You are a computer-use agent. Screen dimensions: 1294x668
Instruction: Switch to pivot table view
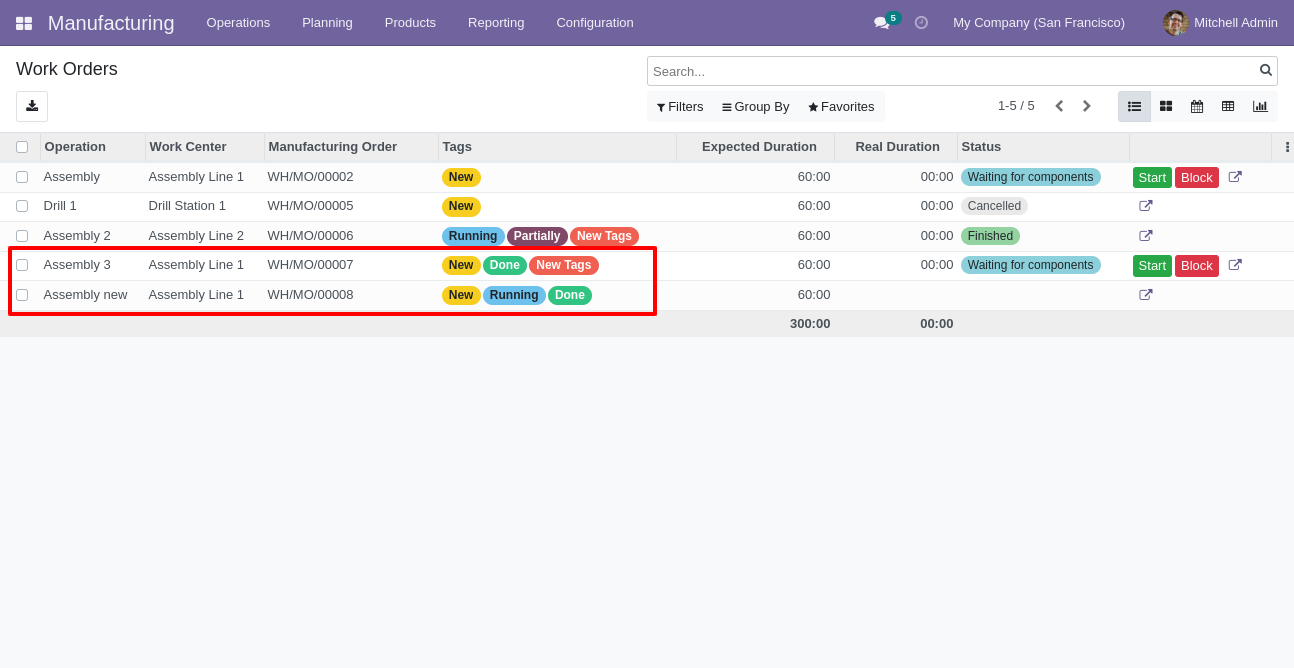1228,106
